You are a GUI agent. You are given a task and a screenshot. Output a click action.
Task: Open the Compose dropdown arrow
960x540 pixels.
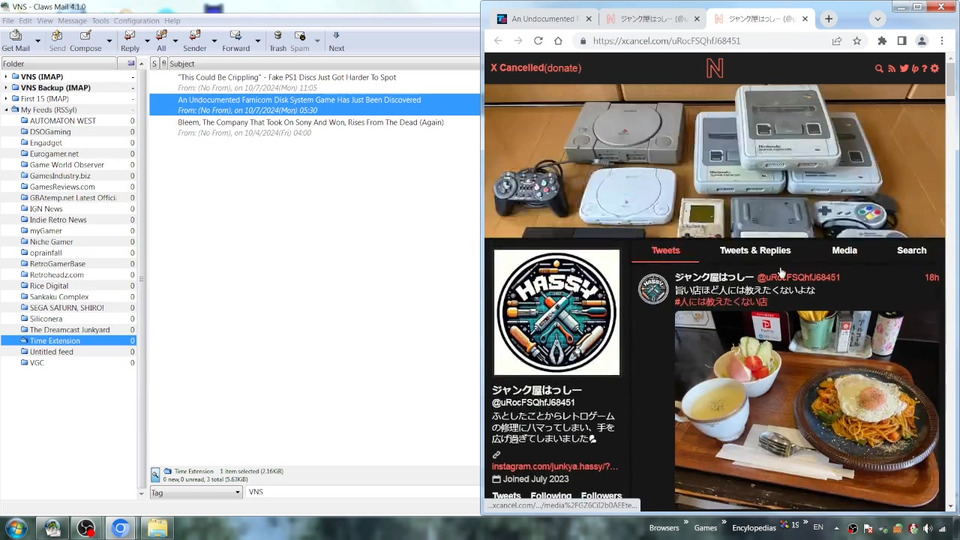coord(109,41)
